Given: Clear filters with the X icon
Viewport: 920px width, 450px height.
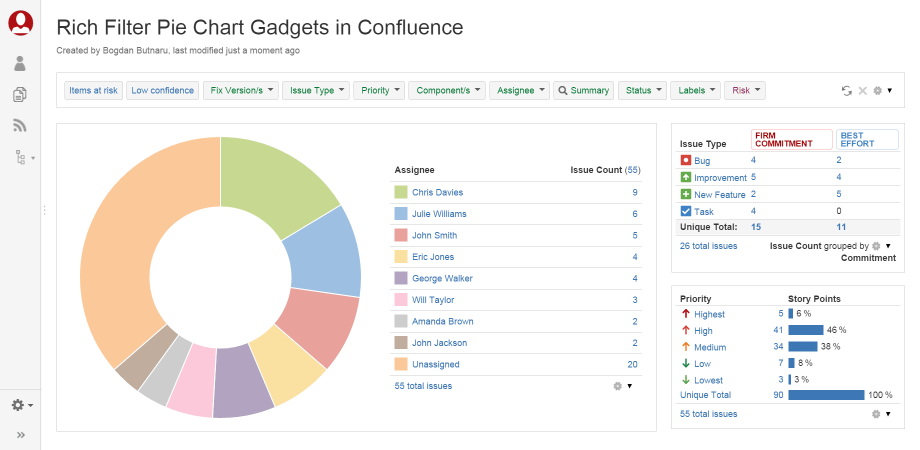Looking at the screenshot, I should (862, 90).
